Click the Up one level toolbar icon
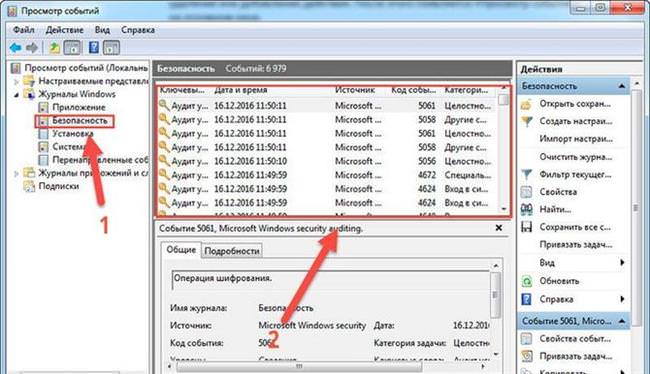The width and height of the screenshot is (650, 374). point(54,48)
